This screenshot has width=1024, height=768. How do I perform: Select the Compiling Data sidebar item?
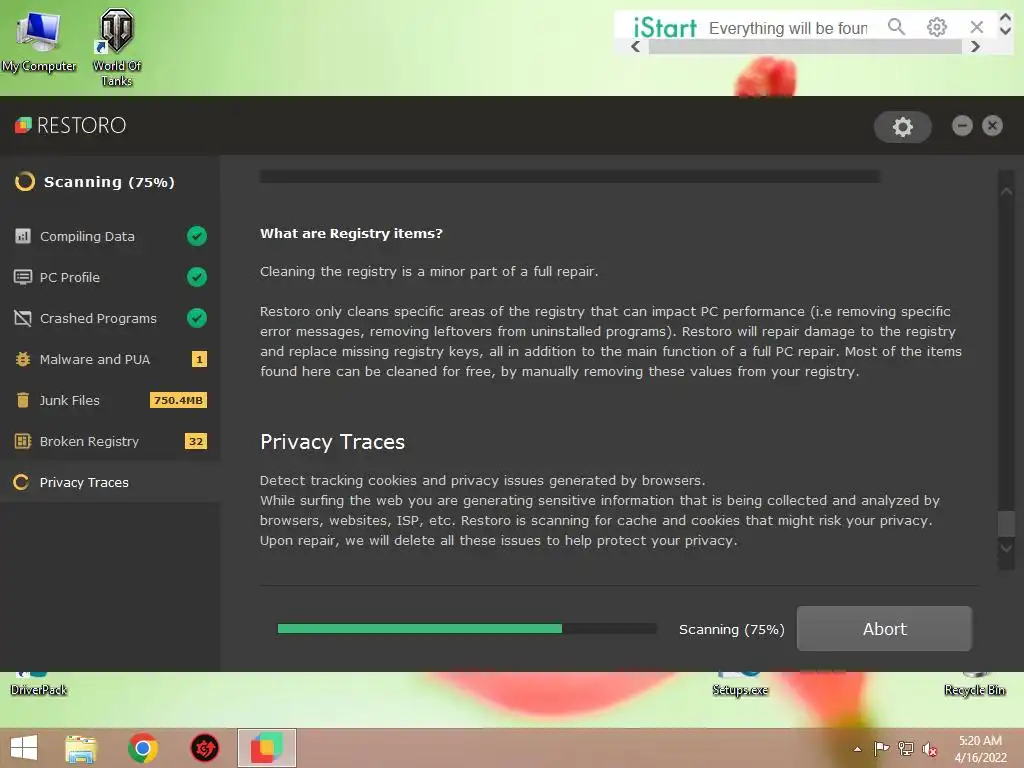(110, 236)
